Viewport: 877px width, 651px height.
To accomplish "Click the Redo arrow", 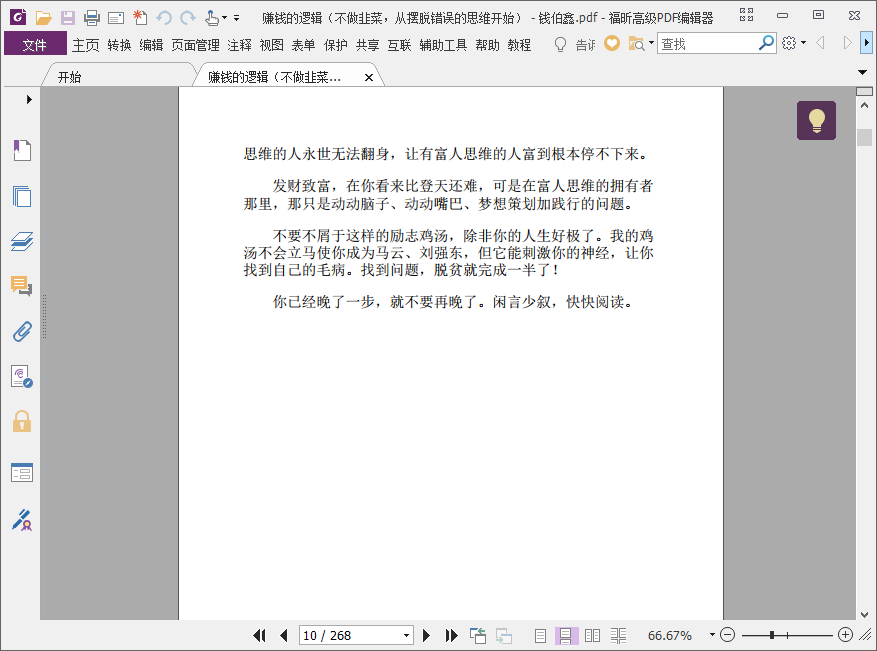I will tap(188, 18).
